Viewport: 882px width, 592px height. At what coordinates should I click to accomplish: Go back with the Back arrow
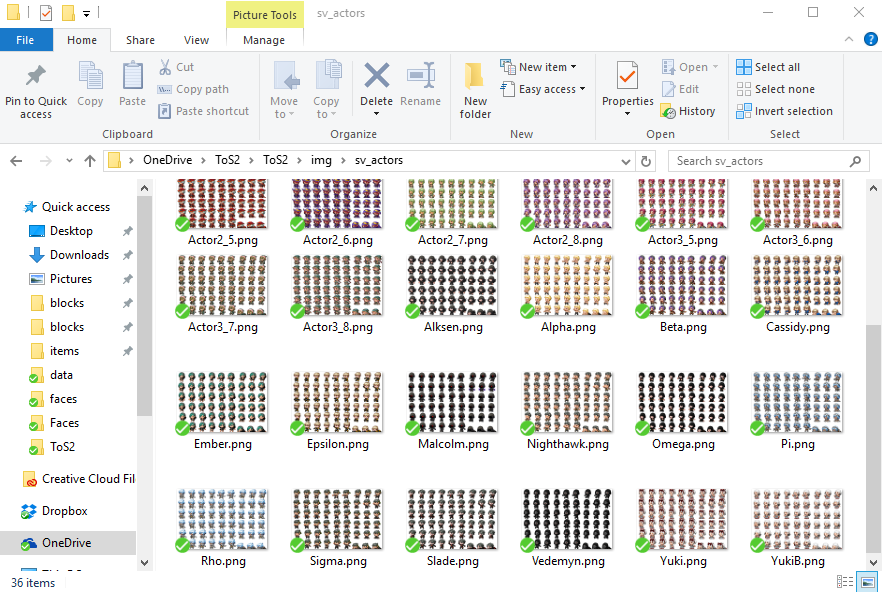pos(16,161)
